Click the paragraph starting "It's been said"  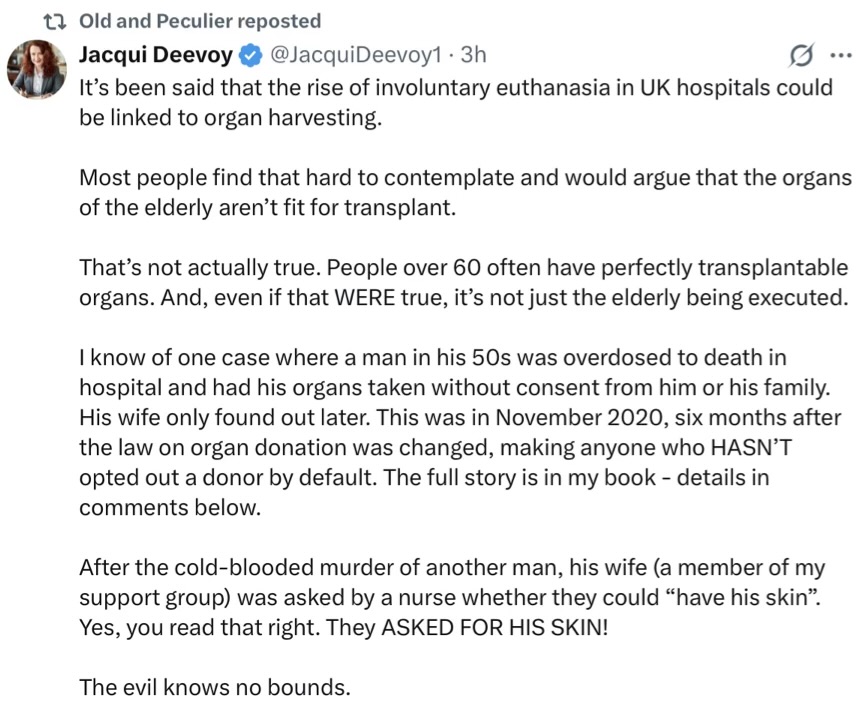455,101
